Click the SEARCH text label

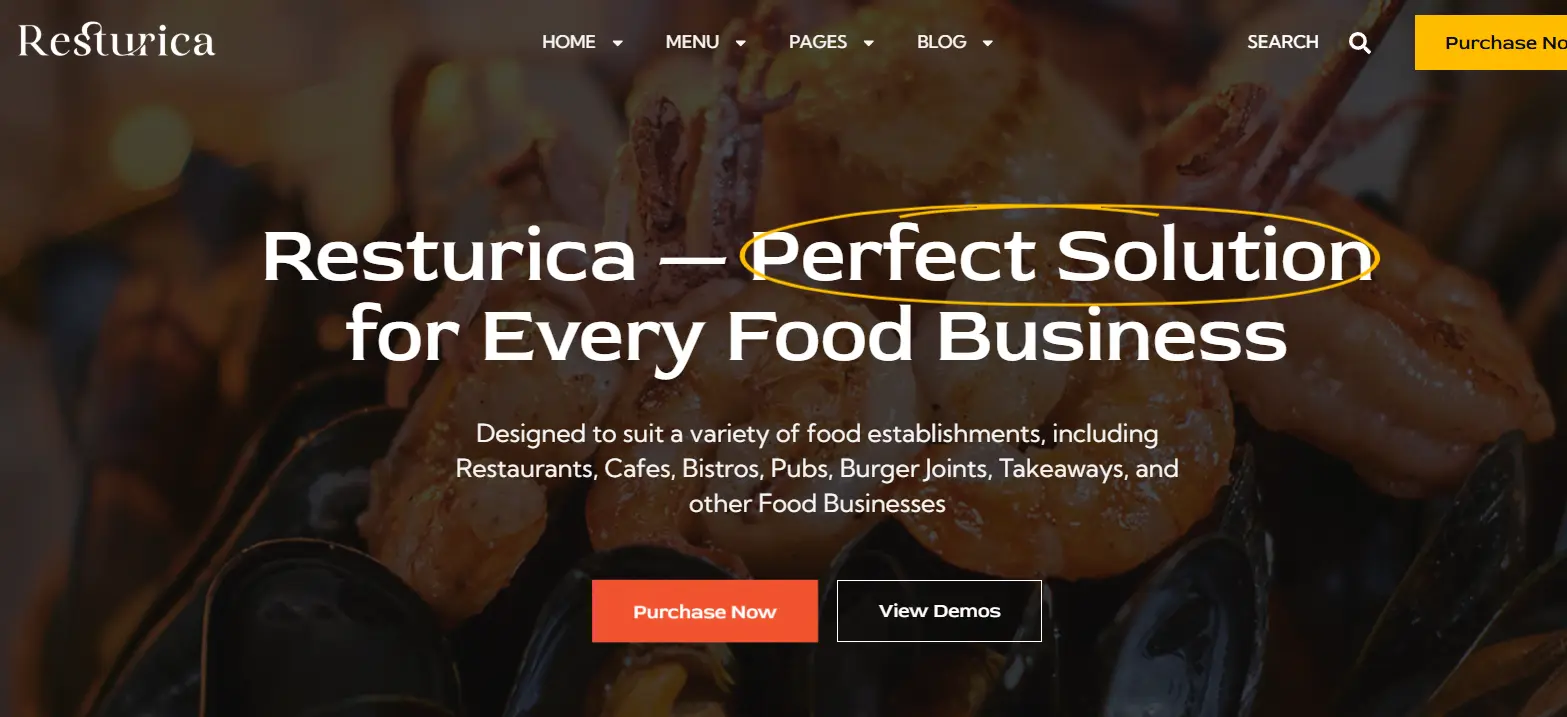click(x=1283, y=42)
